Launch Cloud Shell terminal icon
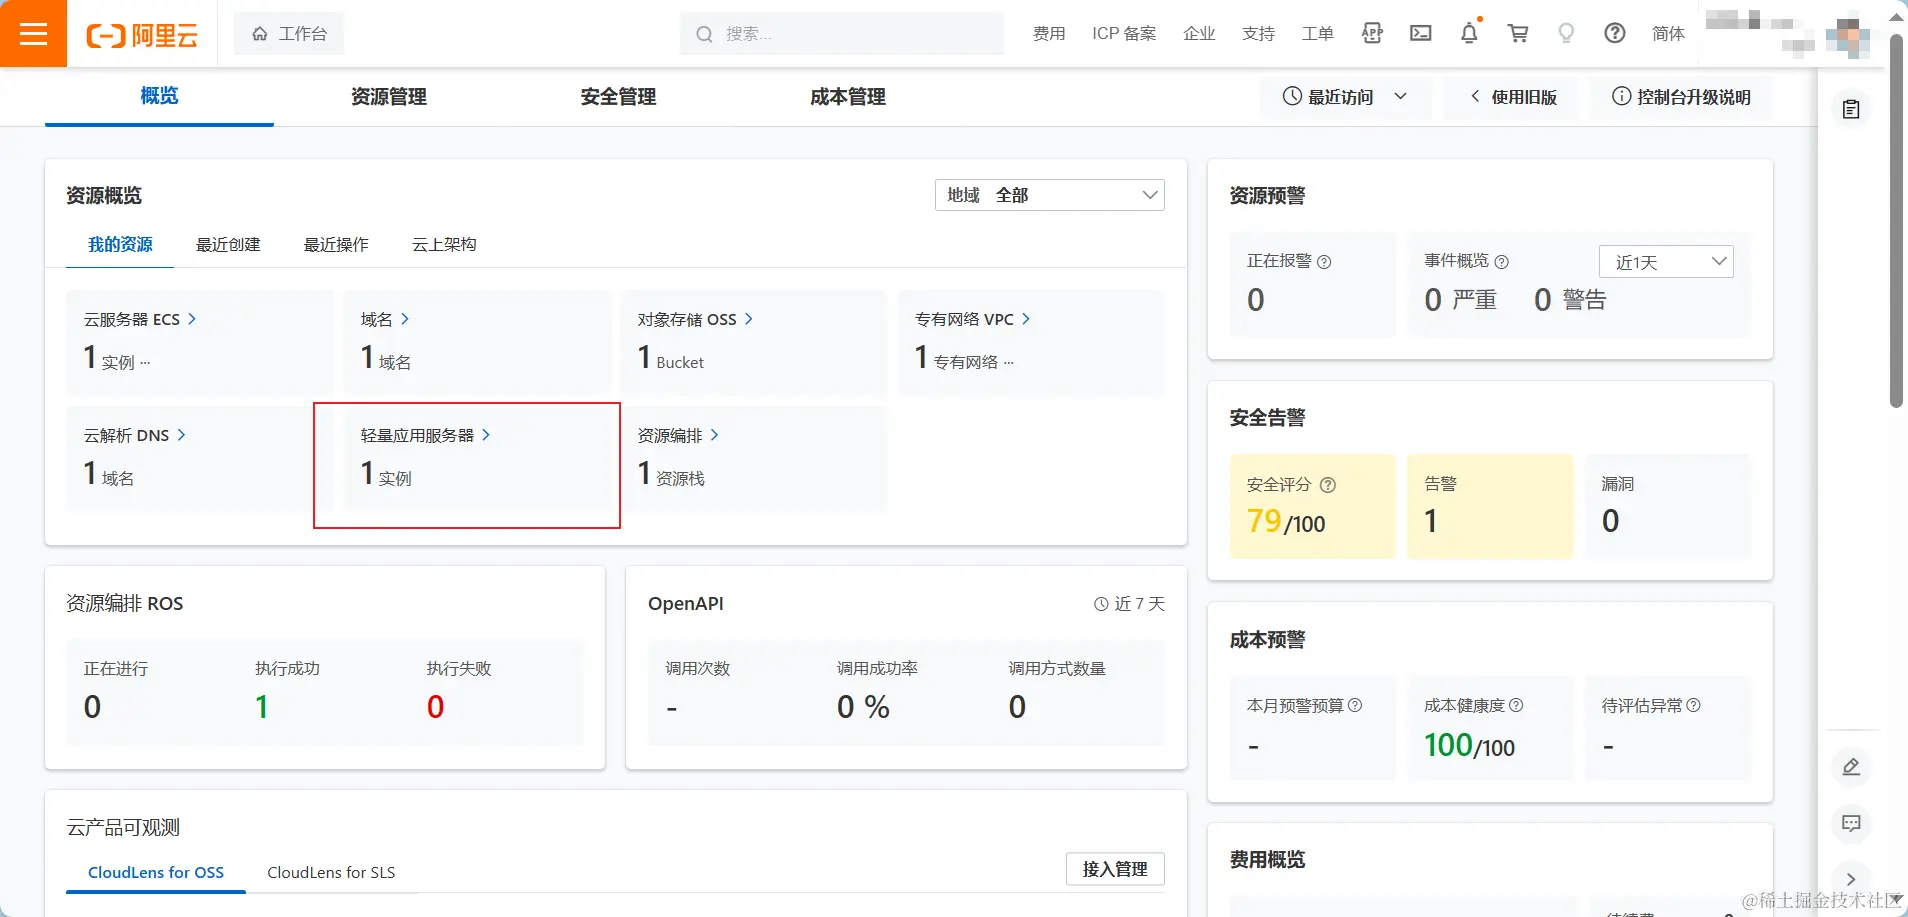Image resolution: width=1908 pixels, height=917 pixels. tap(1420, 33)
